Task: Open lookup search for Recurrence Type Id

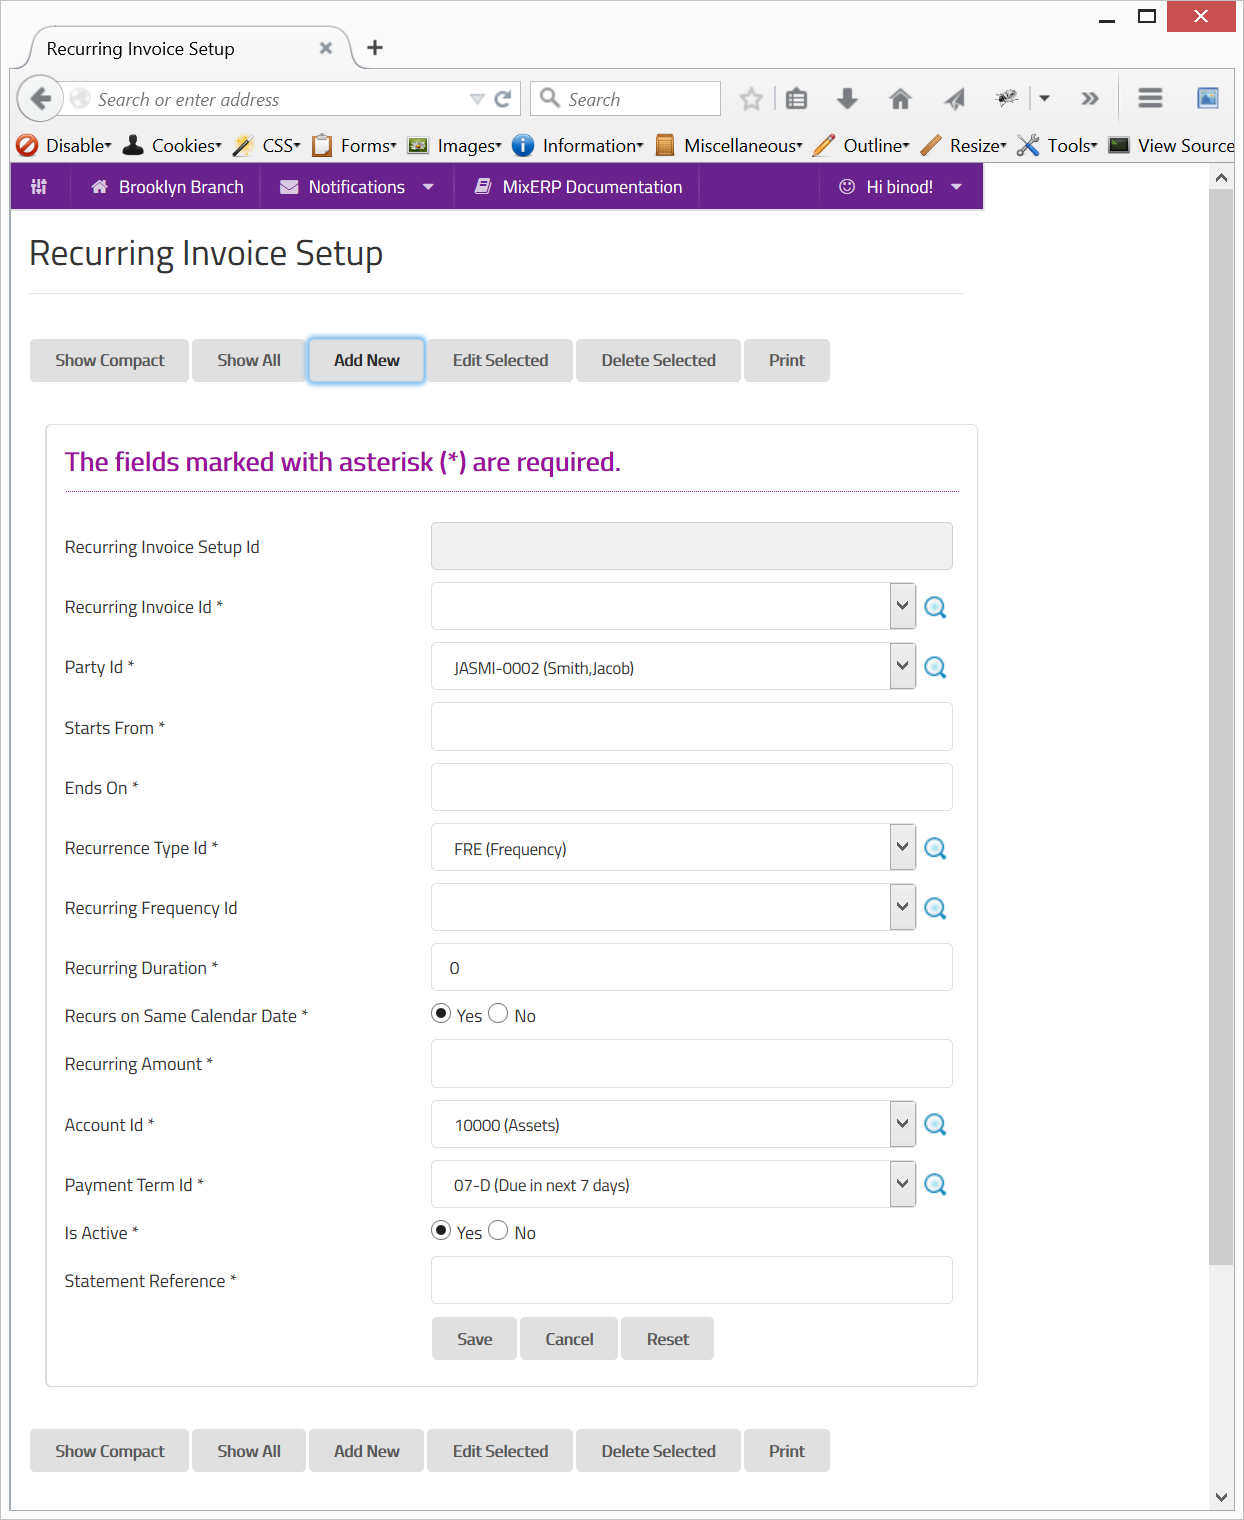Action: (935, 848)
